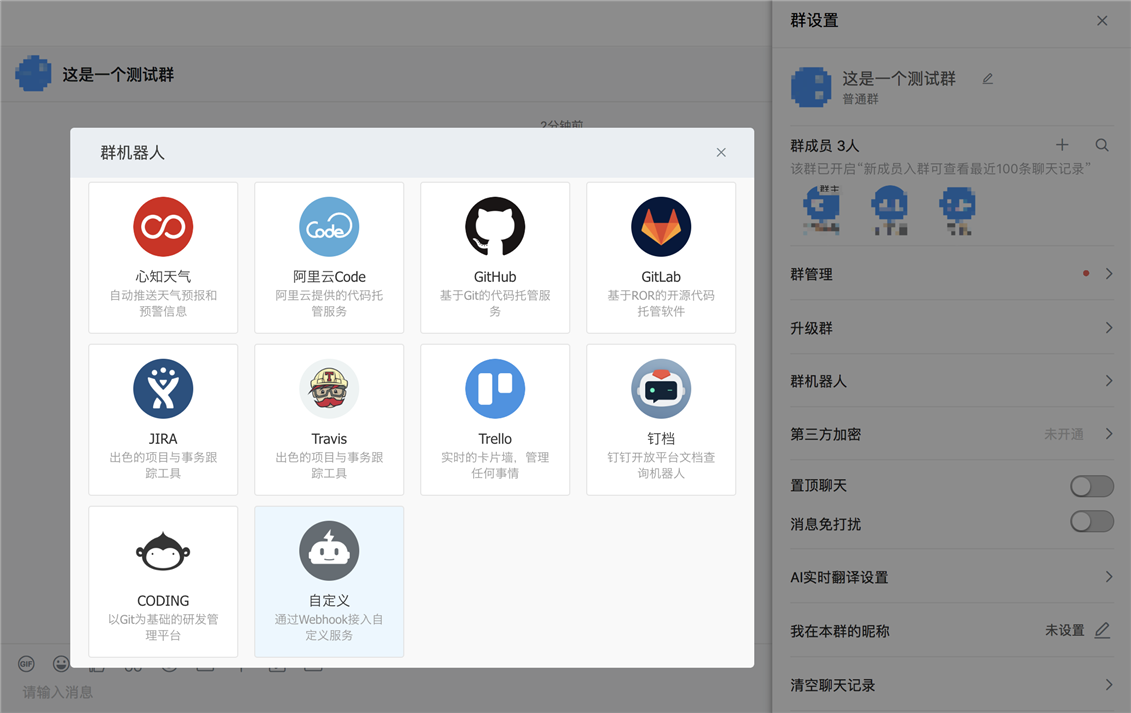Image resolution: width=1131 pixels, height=713 pixels.
Task: Expand the 群机器人 settings row chevron
Action: coord(1109,380)
